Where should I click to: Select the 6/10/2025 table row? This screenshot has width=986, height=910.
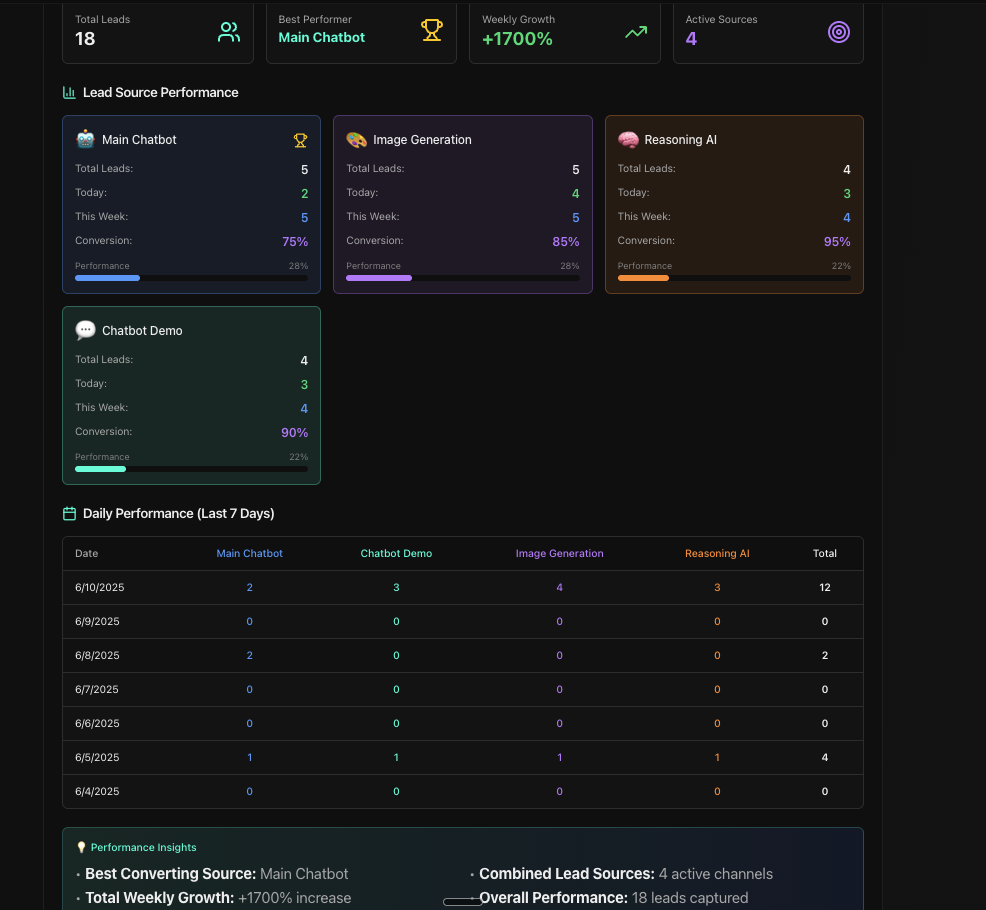click(462, 587)
